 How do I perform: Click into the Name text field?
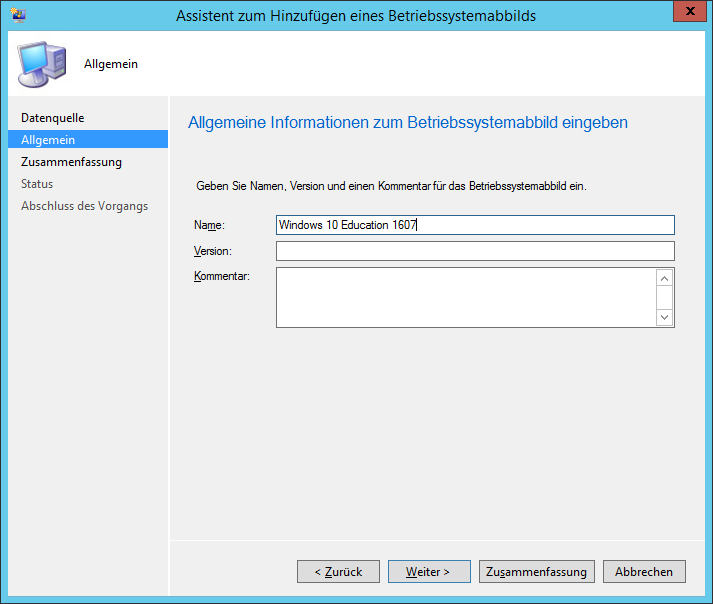point(475,225)
